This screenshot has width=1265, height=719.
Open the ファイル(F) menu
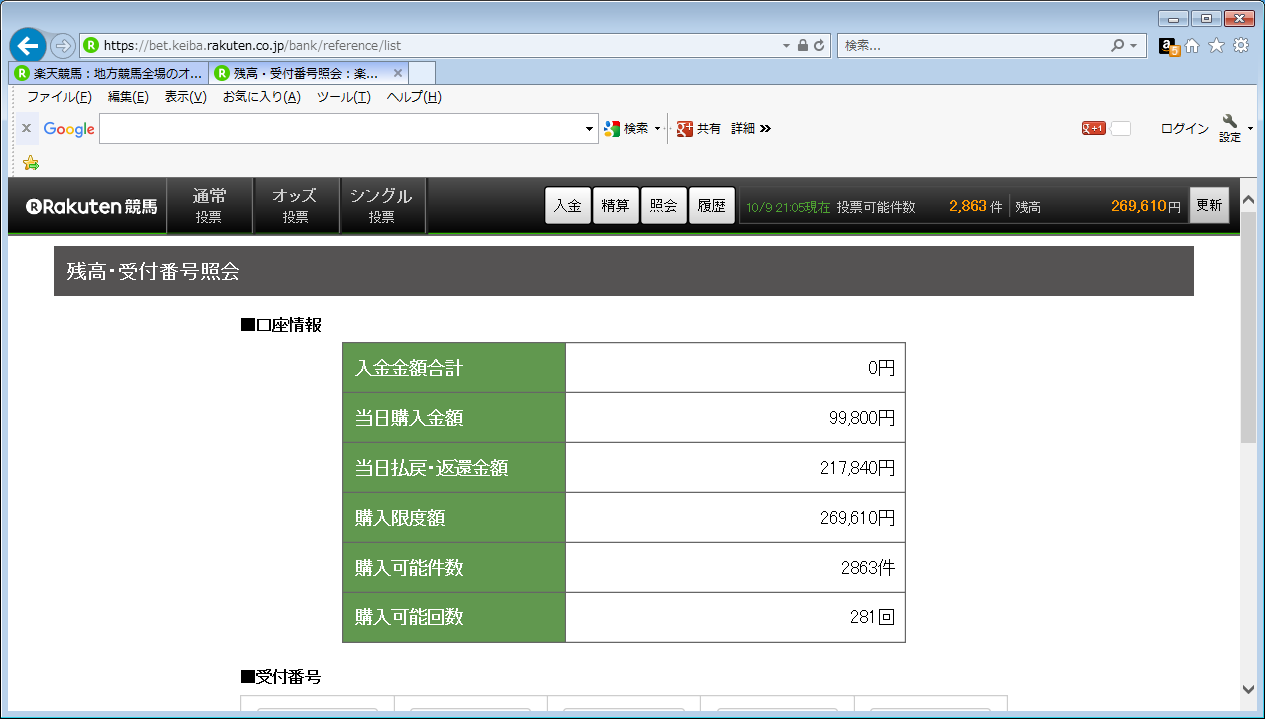tap(59, 97)
